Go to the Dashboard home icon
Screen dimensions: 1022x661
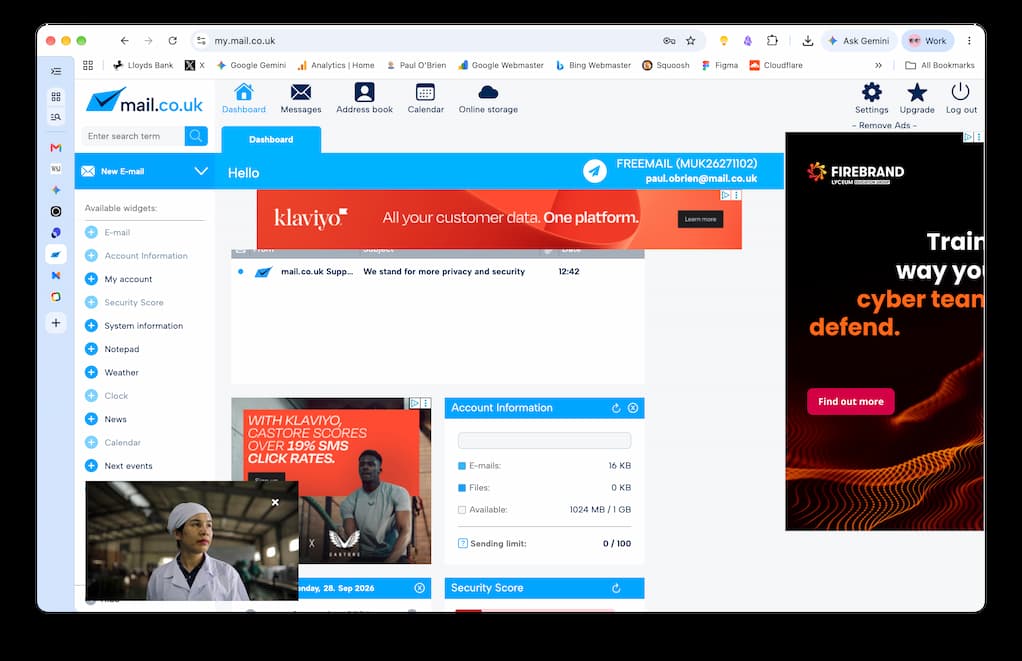(244, 98)
